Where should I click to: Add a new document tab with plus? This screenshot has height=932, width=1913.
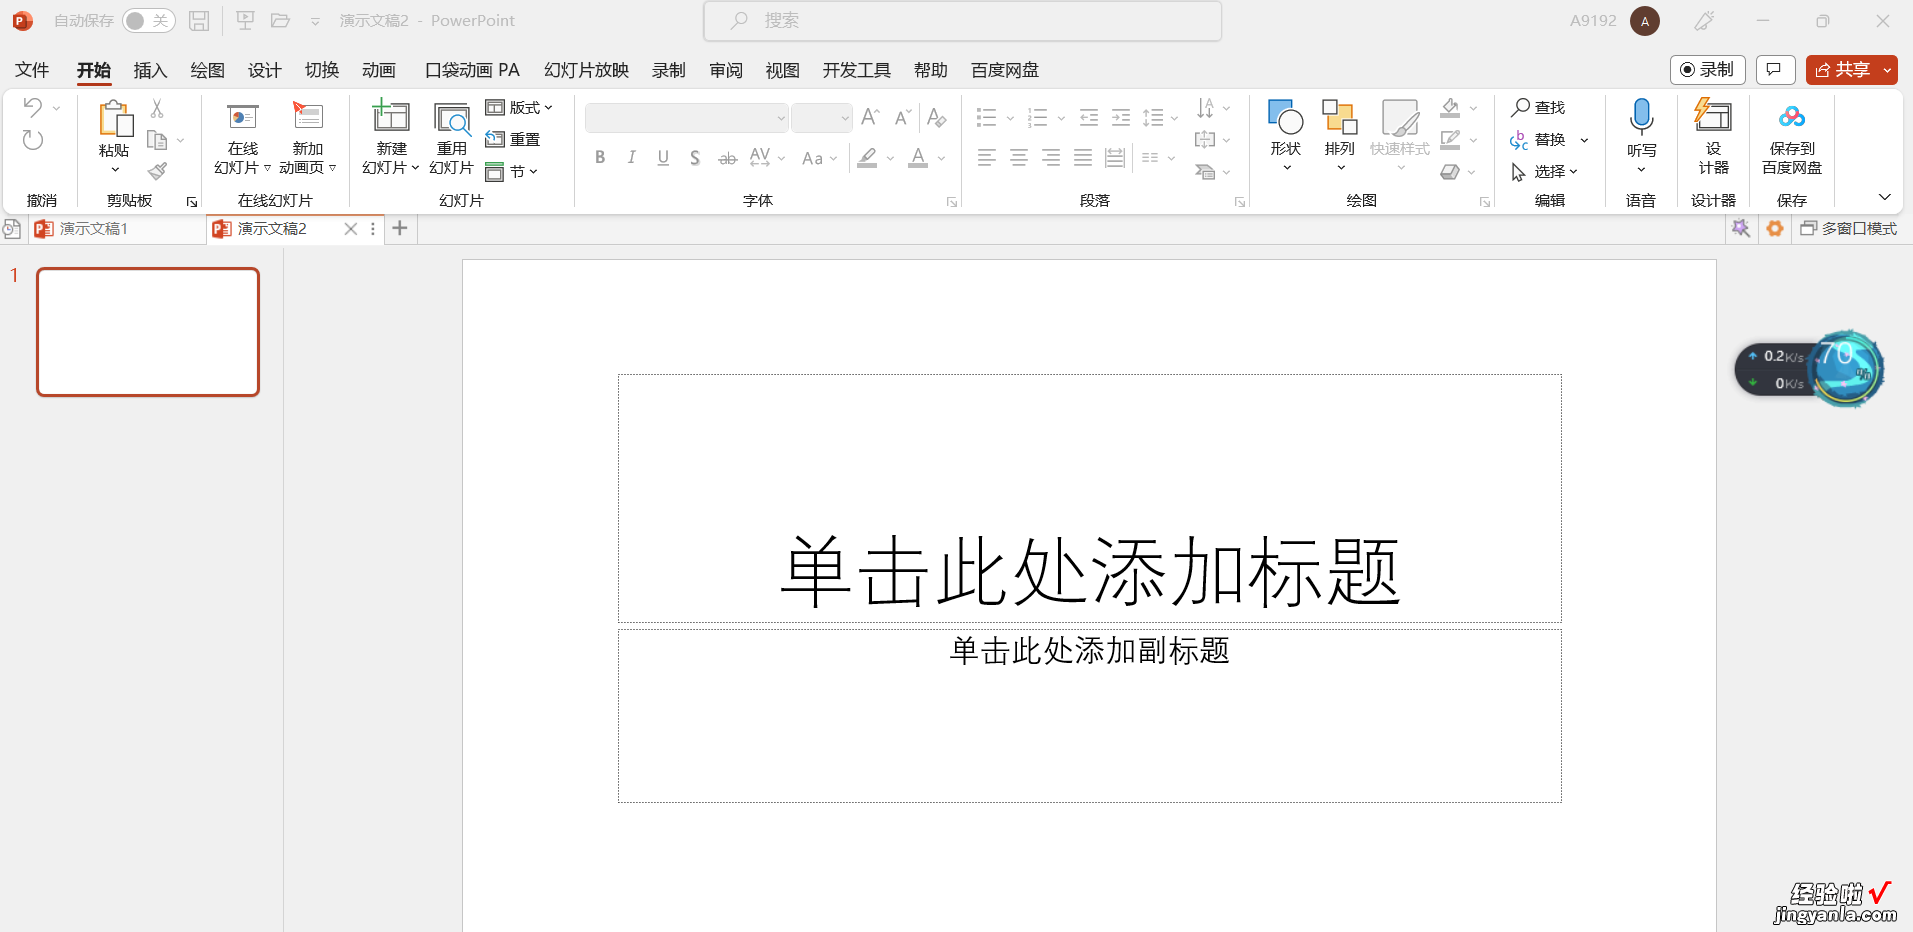point(400,228)
